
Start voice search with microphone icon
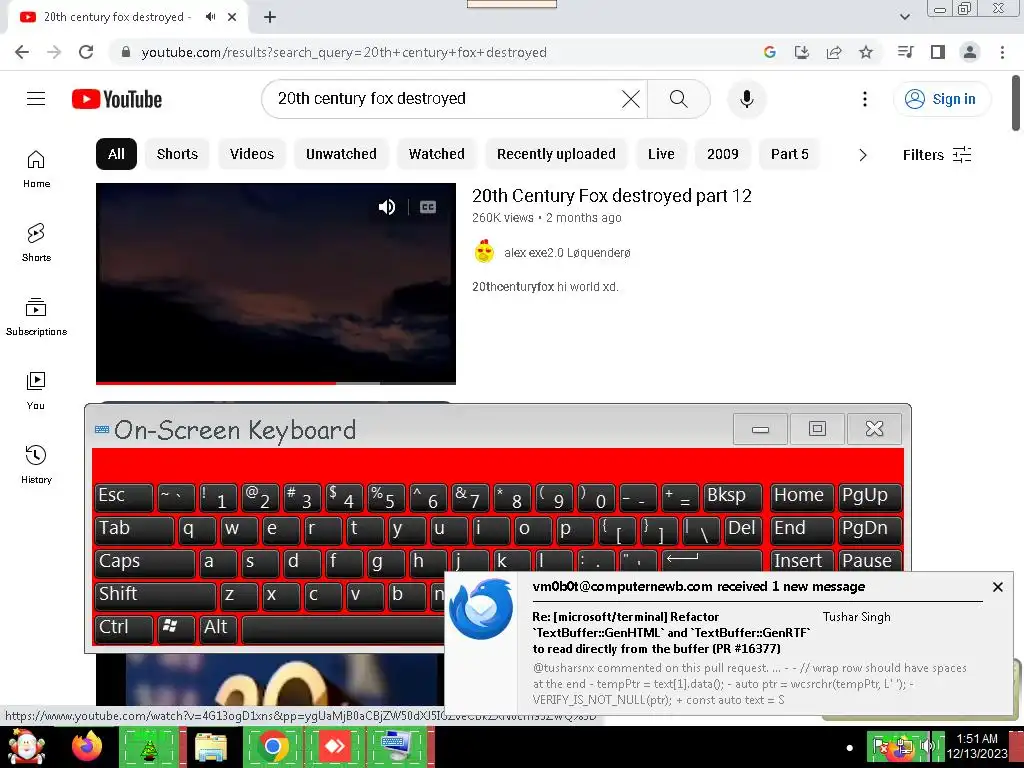pyautogui.click(x=746, y=99)
